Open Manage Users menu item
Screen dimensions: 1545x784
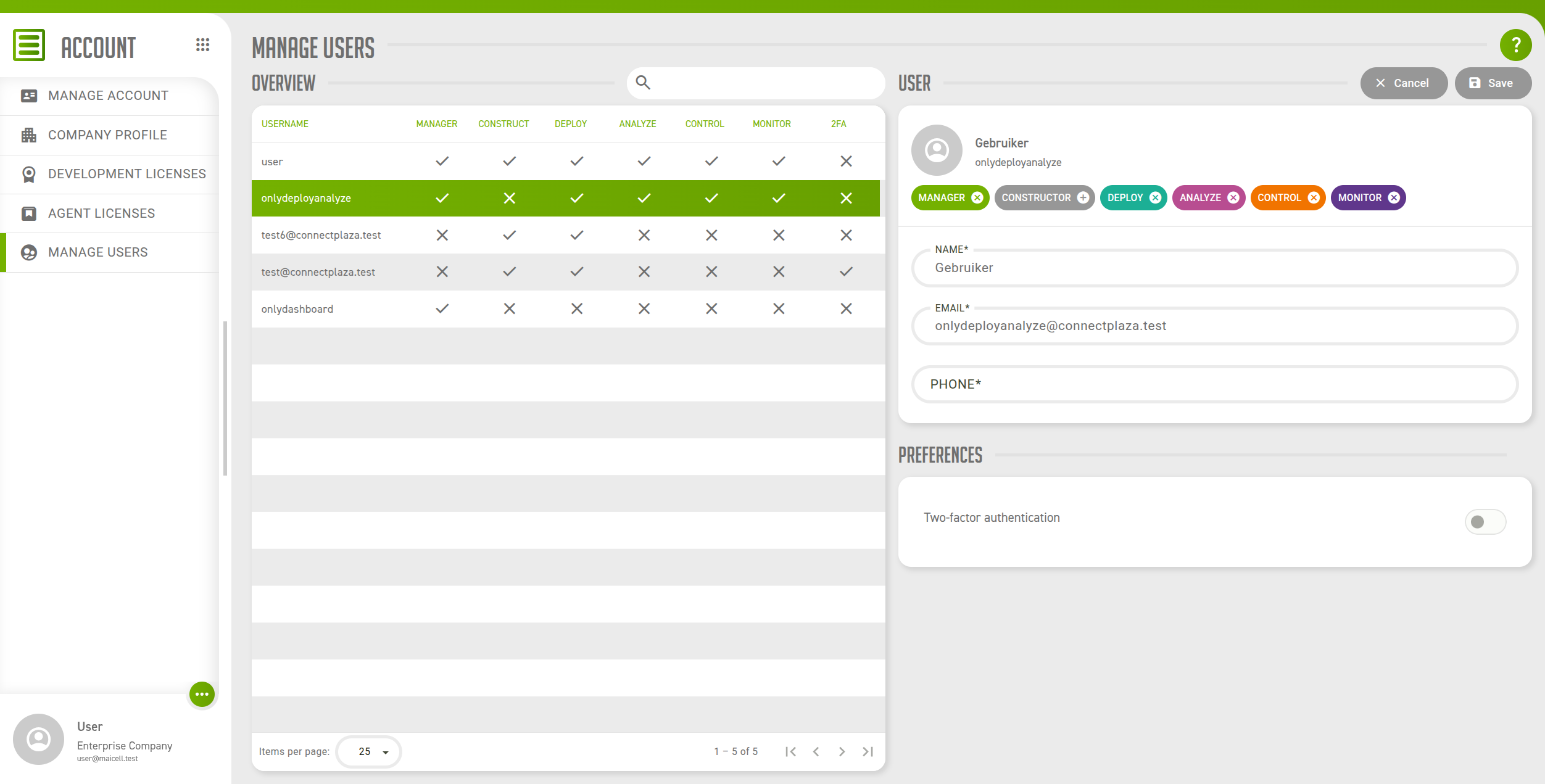coord(109,252)
